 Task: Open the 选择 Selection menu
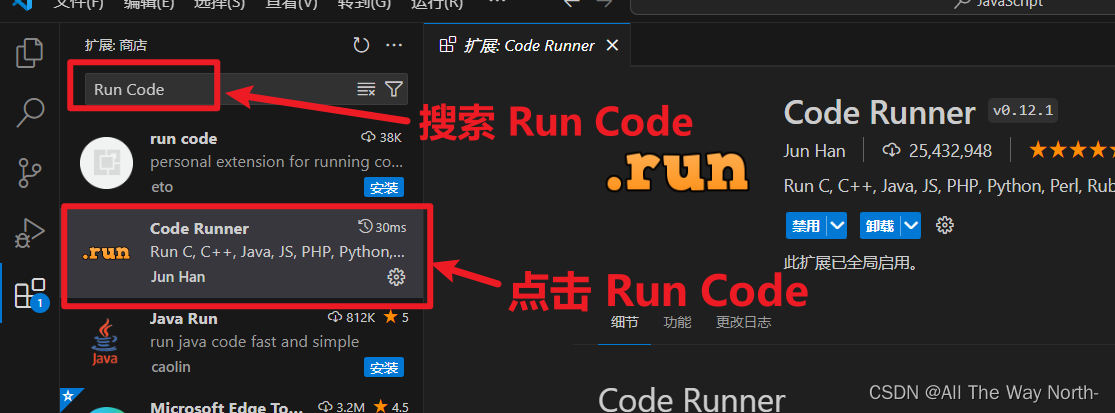pos(219,4)
